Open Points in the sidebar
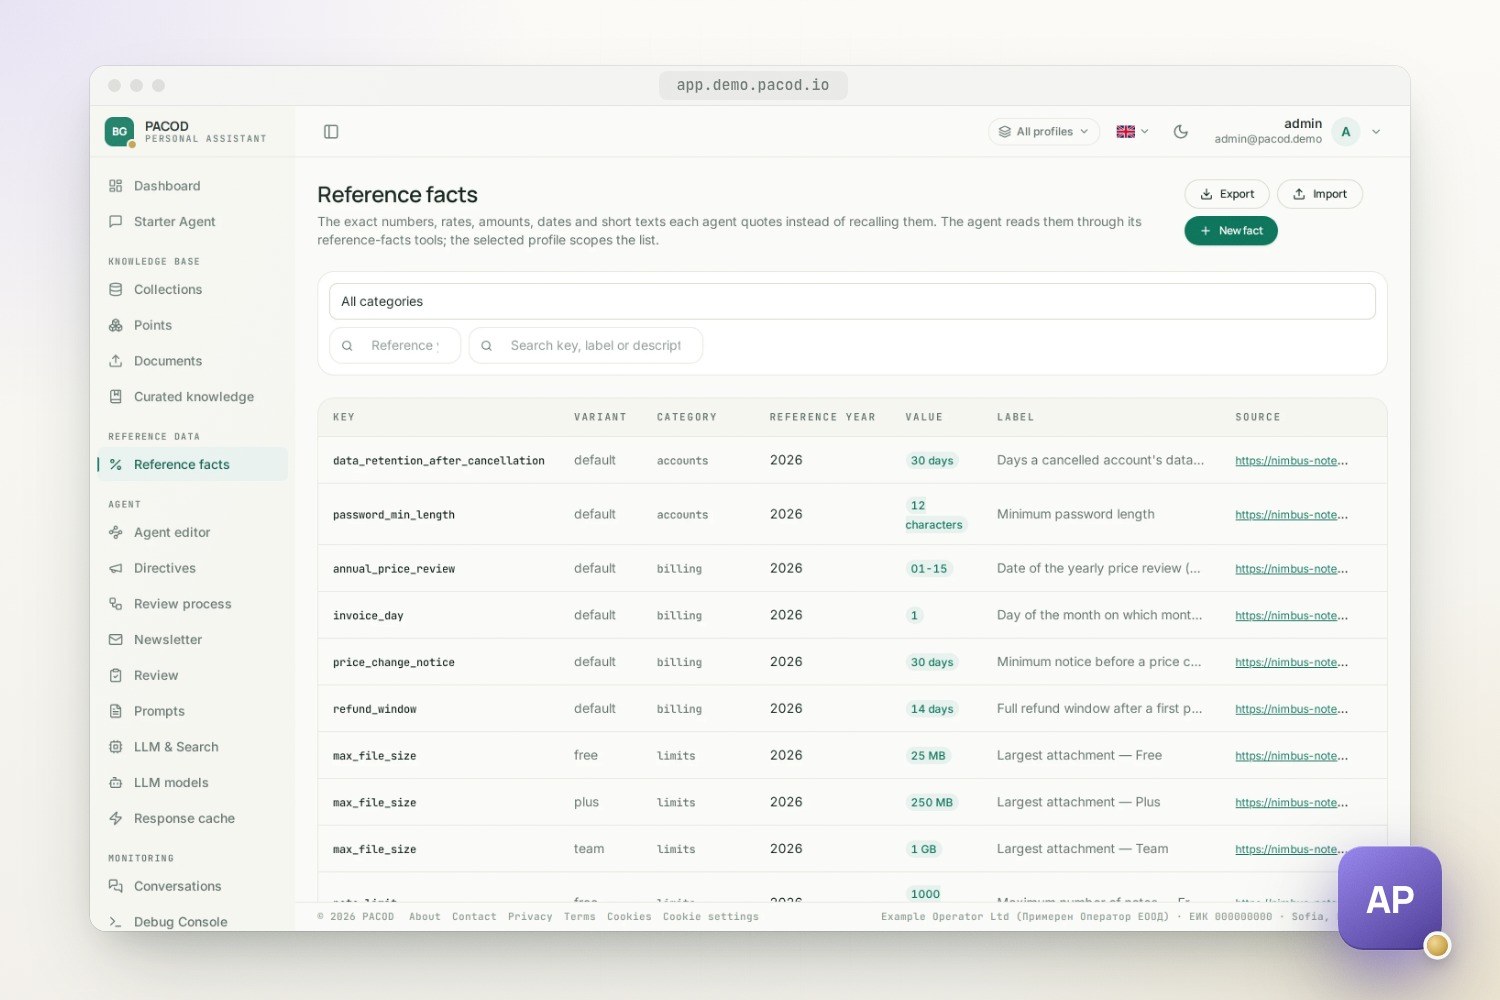Image resolution: width=1500 pixels, height=1000 pixels. 191,325
